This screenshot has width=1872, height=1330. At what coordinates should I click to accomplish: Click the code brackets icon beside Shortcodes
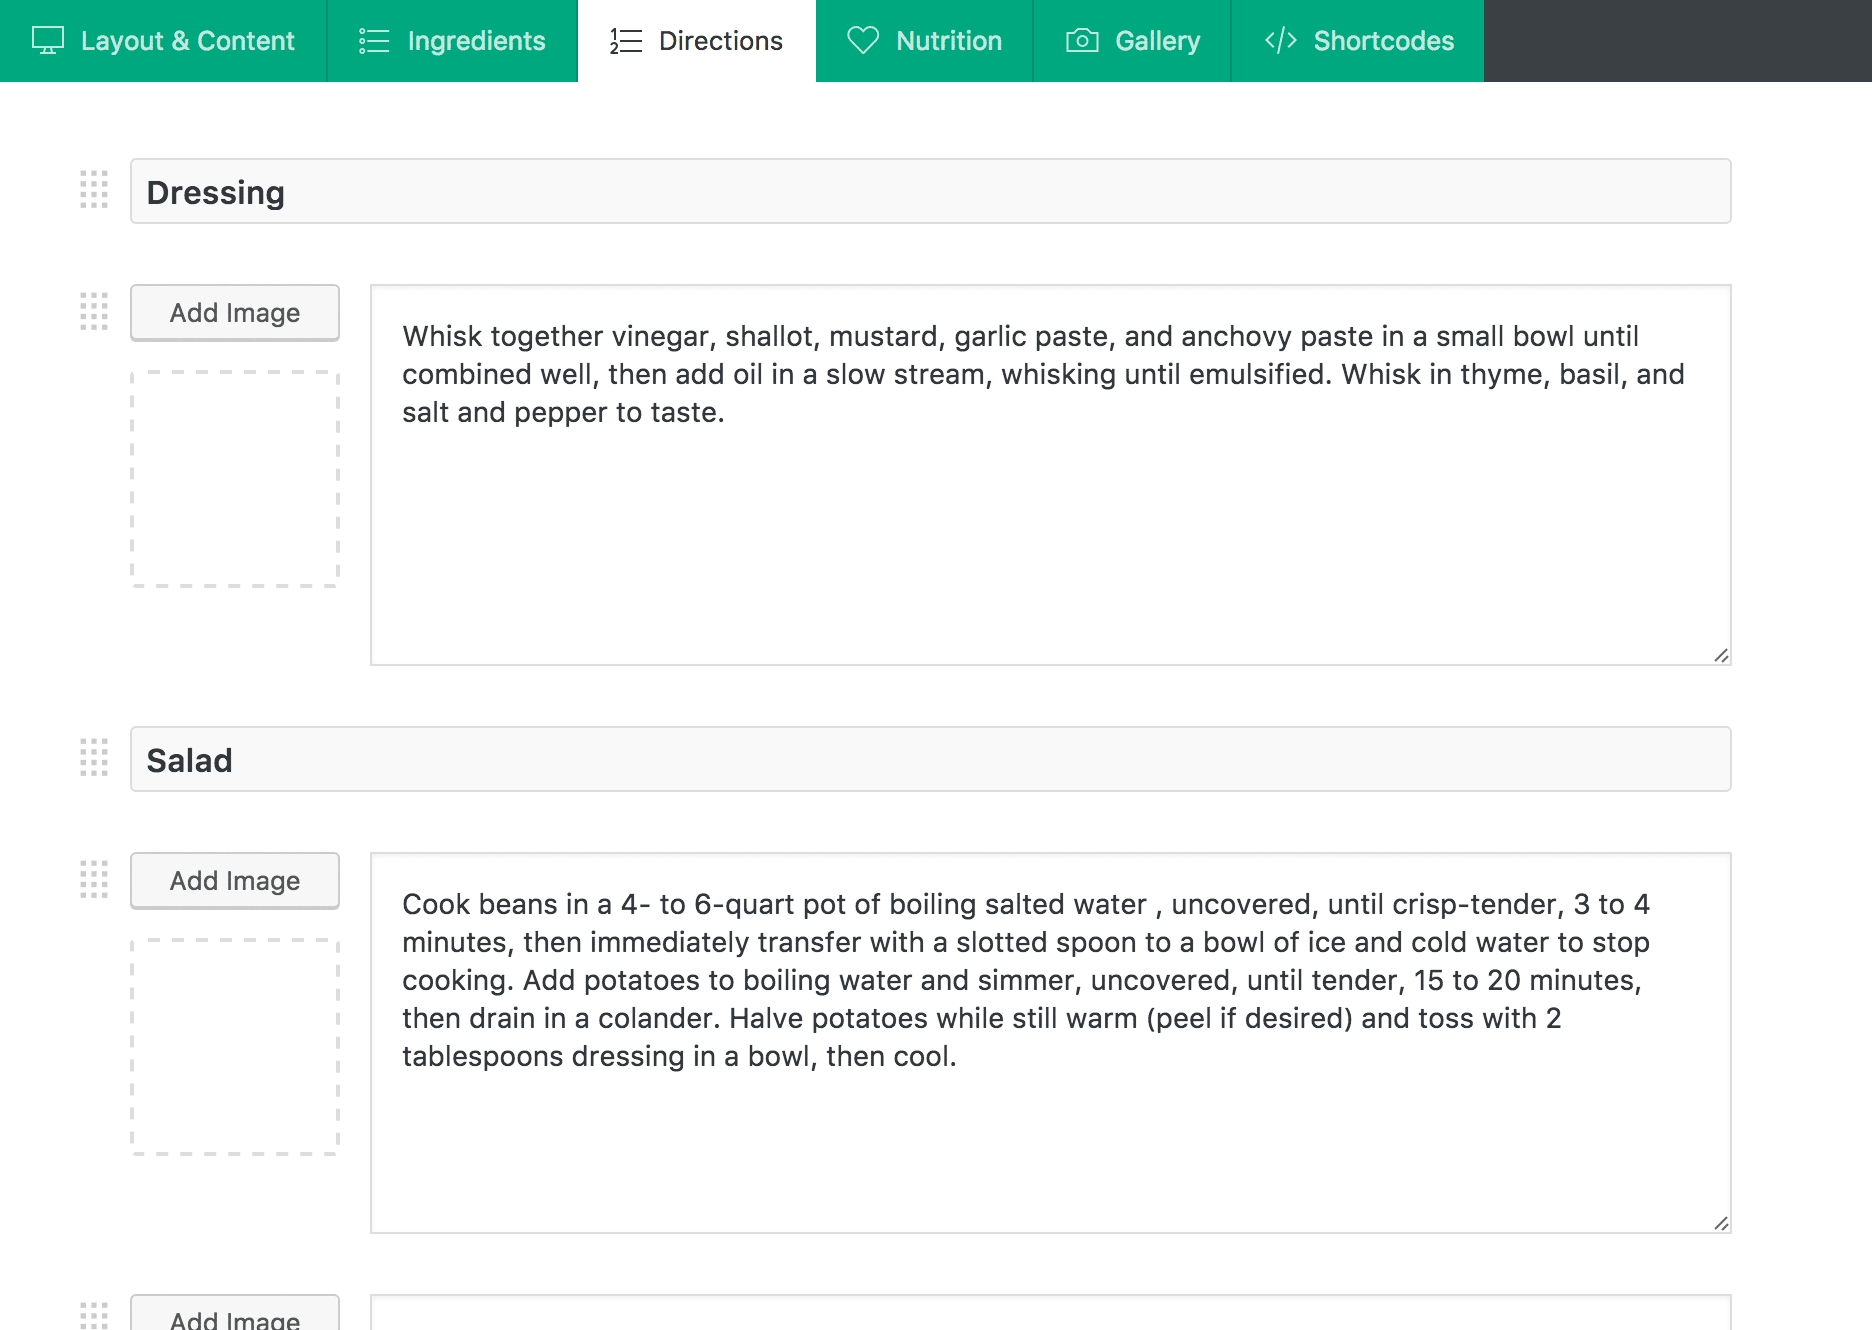pos(1281,41)
